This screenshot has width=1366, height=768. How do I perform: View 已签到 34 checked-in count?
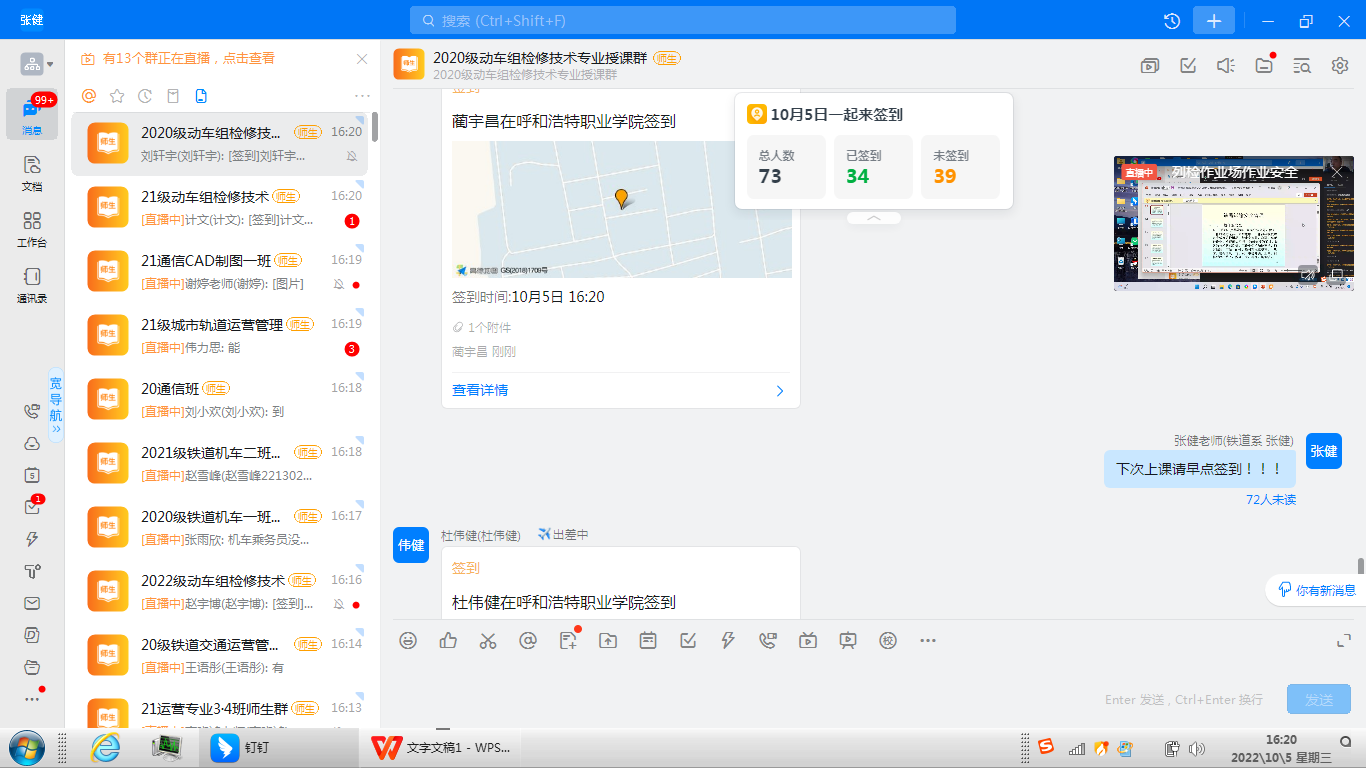click(873, 167)
